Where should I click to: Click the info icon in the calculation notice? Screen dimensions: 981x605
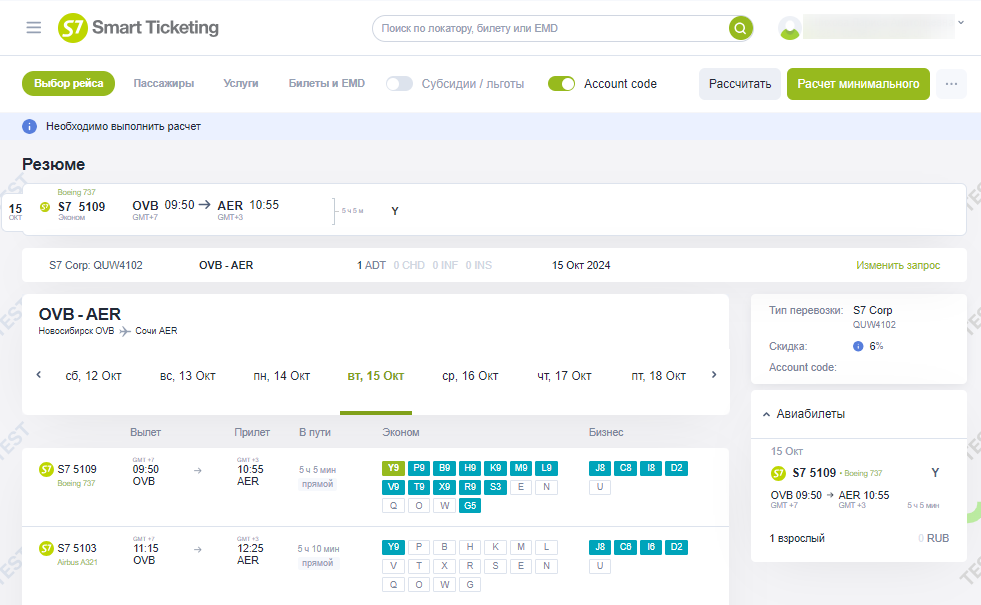pyautogui.click(x=29, y=126)
